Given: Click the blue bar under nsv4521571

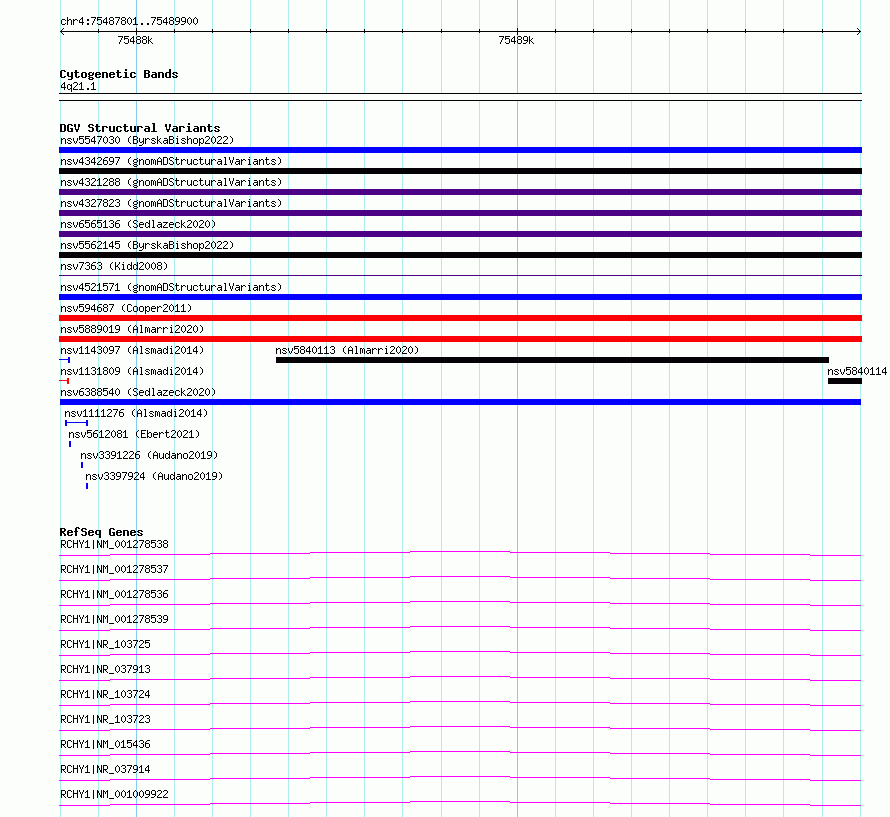Looking at the screenshot, I should point(460,297).
